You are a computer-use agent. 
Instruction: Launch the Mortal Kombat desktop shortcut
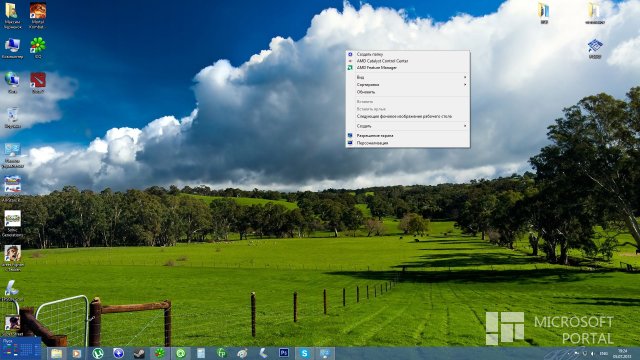click(x=38, y=15)
